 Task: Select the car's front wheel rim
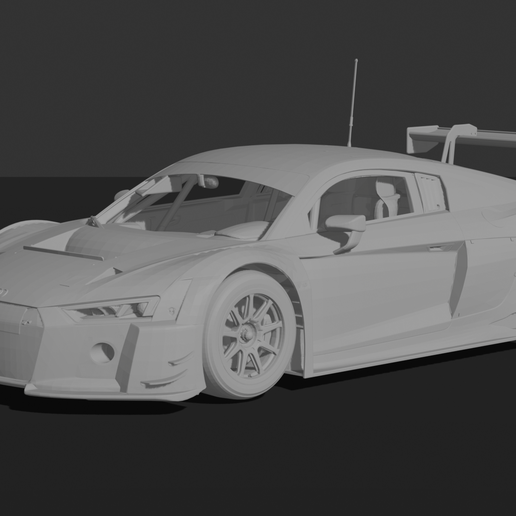tap(253, 336)
